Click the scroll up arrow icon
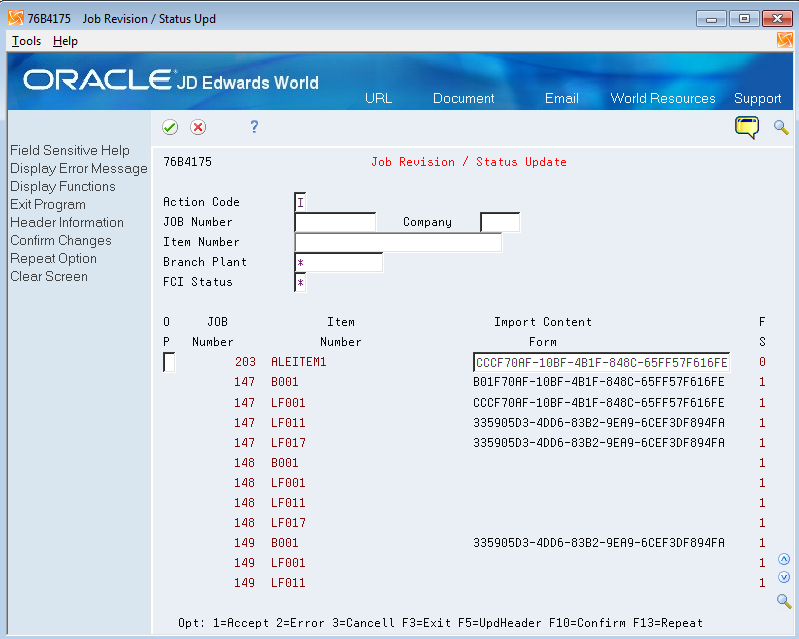The image size is (799, 639). pos(784,559)
